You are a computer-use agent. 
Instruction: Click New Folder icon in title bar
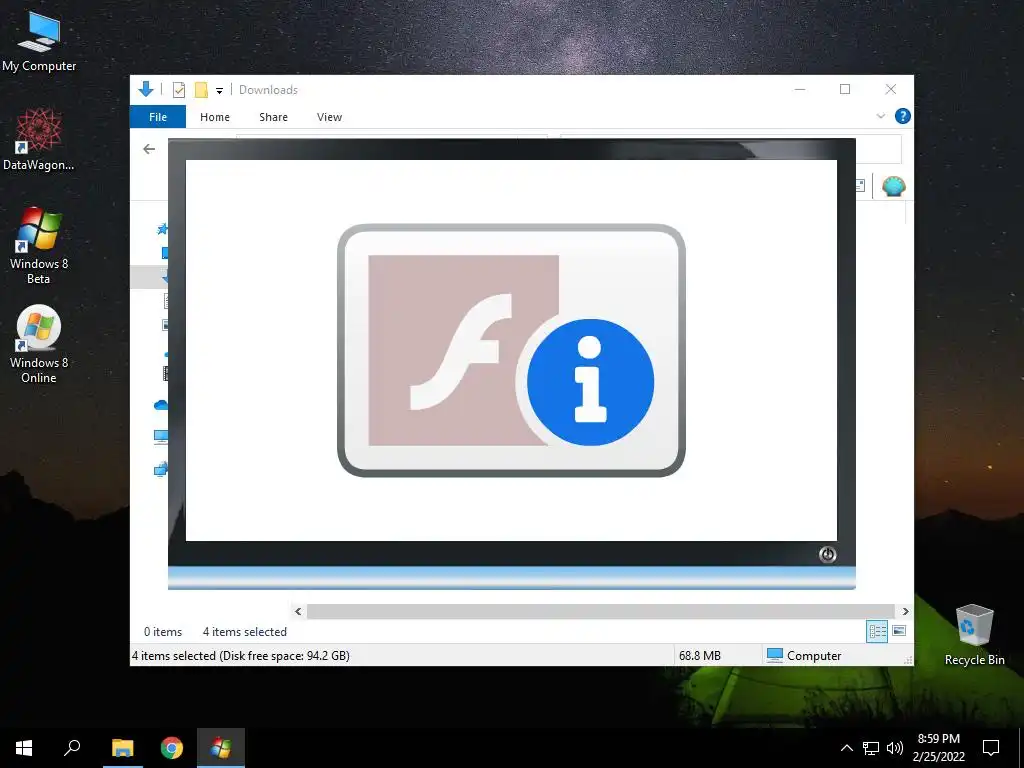(x=201, y=90)
